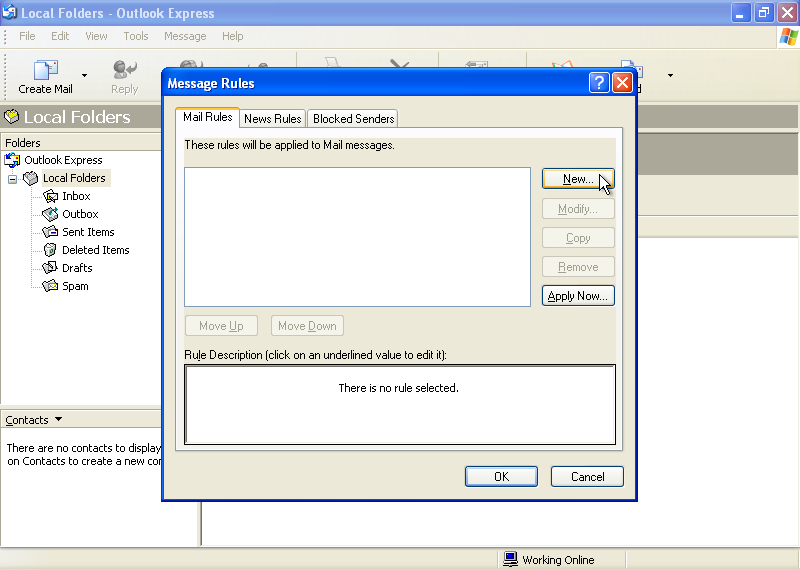
Task: Open the Message menu
Action: click(x=185, y=36)
